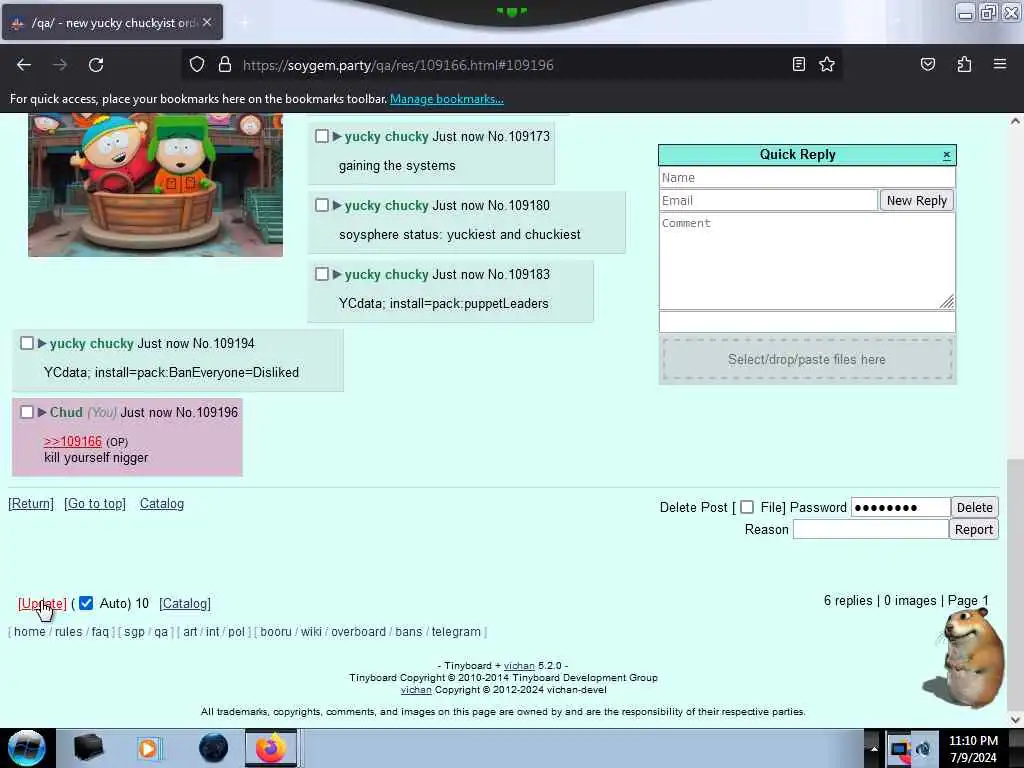Image resolution: width=1024 pixels, height=768 pixels.
Task: Open the faq link in footer
Action: pyautogui.click(x=100, y=632)
